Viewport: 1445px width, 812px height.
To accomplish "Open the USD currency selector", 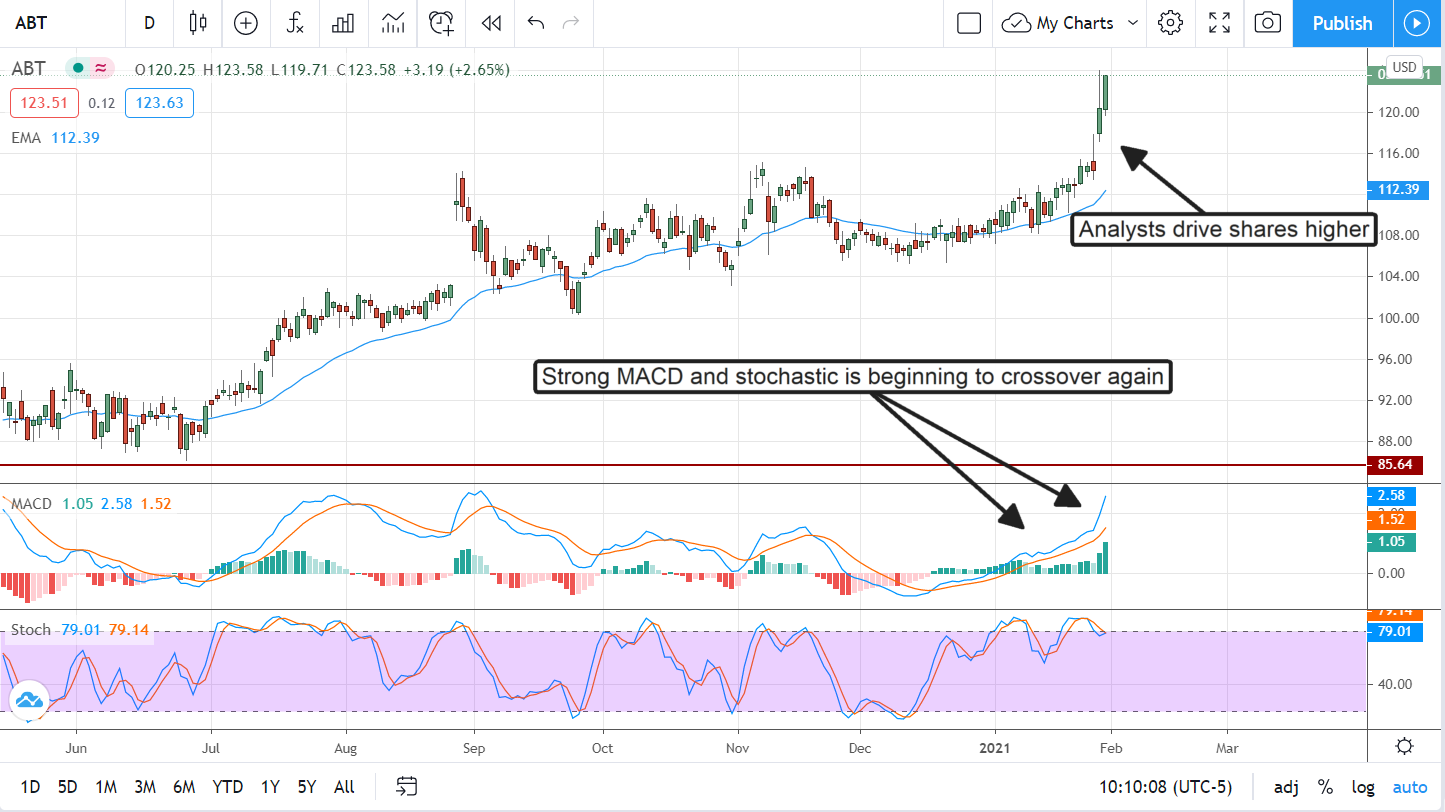I will [1405, 67].
